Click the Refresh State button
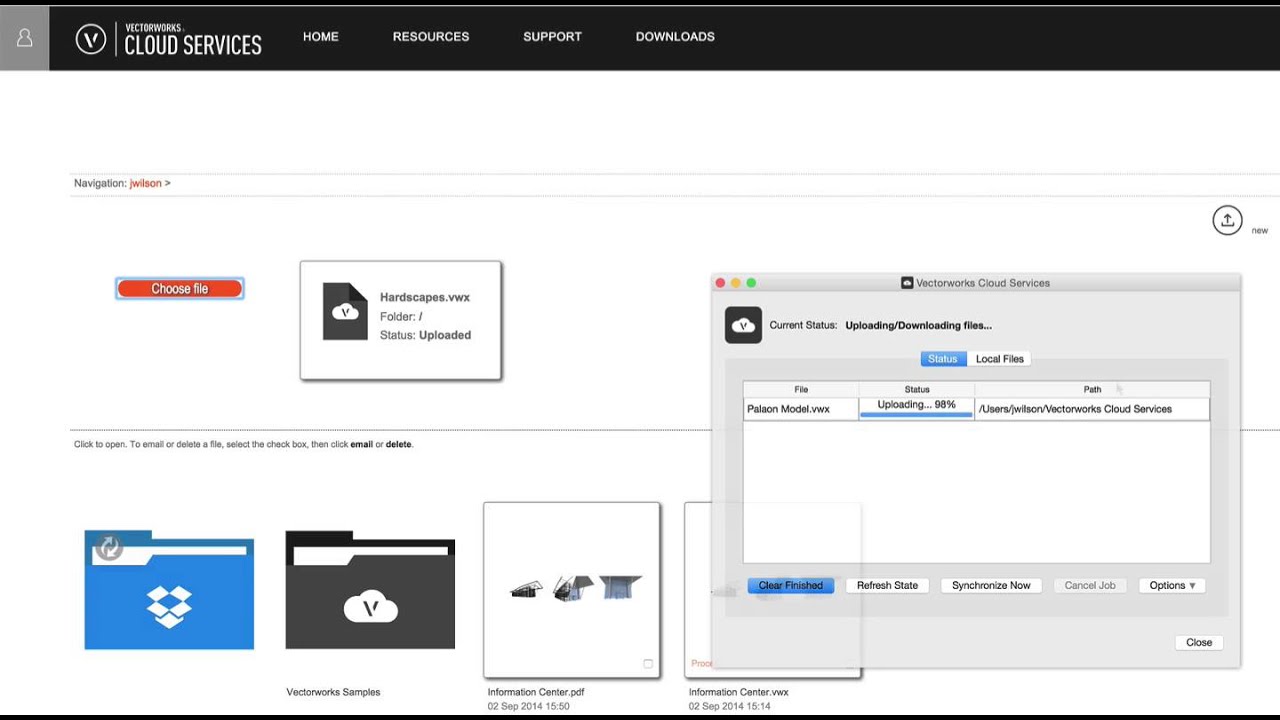1280x720 pixels. pos(887,586)
